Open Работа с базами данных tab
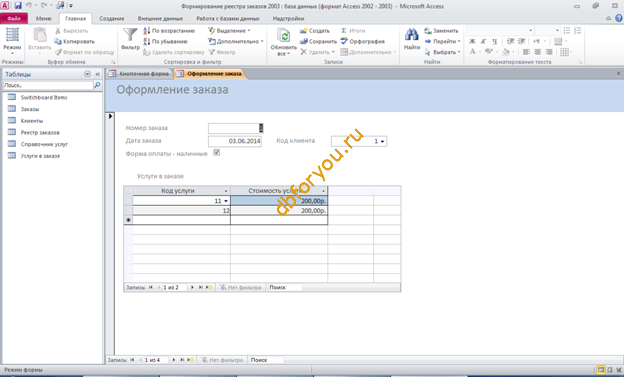 coord(228,18)
